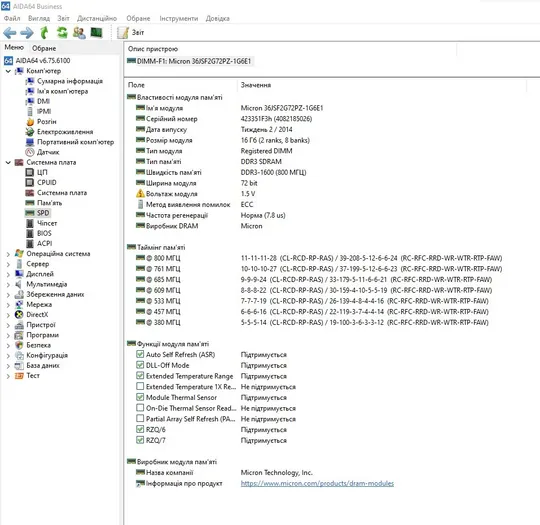
Task: Select the Чіпсет tree icon
Action: tap(30, 223)
